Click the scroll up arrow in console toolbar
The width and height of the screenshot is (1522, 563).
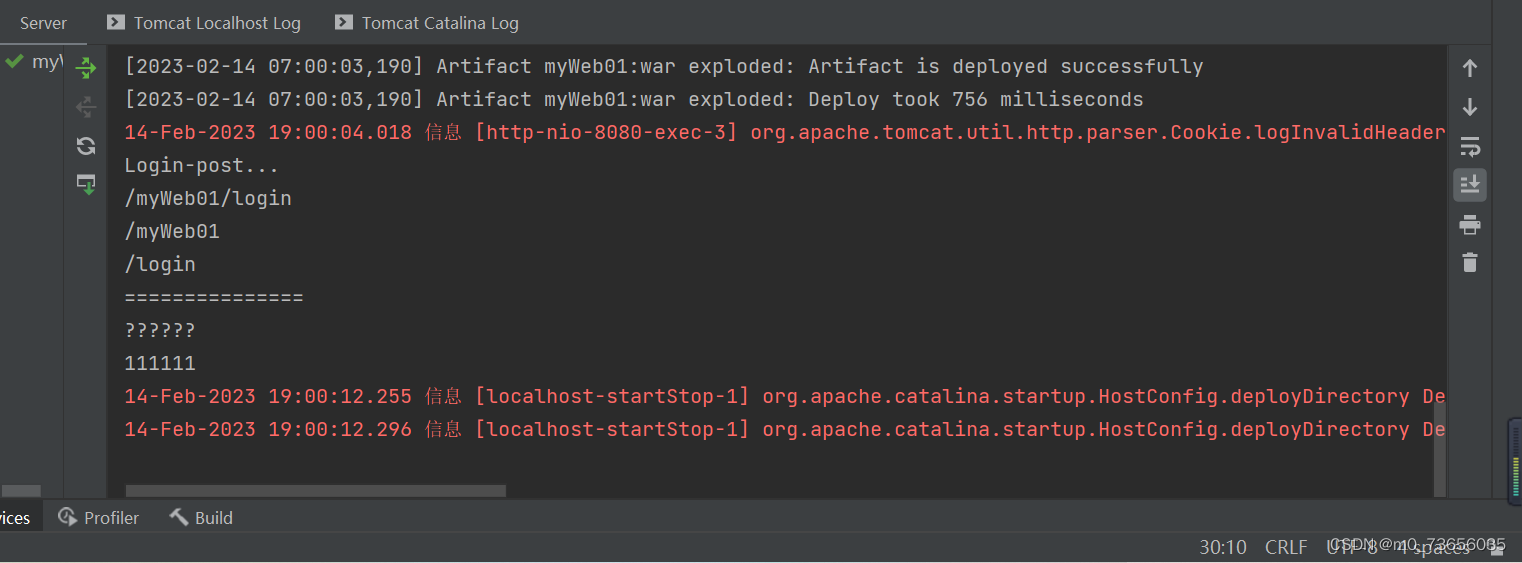(x=1469, y=68)
